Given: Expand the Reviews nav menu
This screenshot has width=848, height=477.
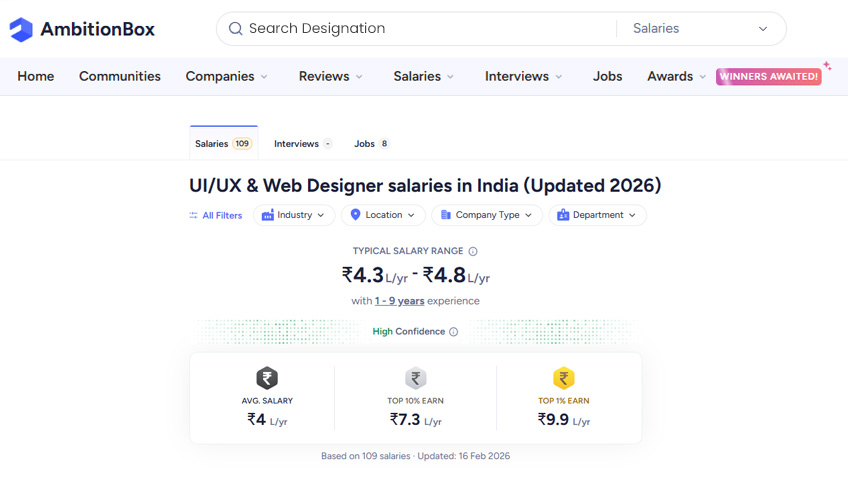Looking at the screenshot, I should [x=330, y=76].
